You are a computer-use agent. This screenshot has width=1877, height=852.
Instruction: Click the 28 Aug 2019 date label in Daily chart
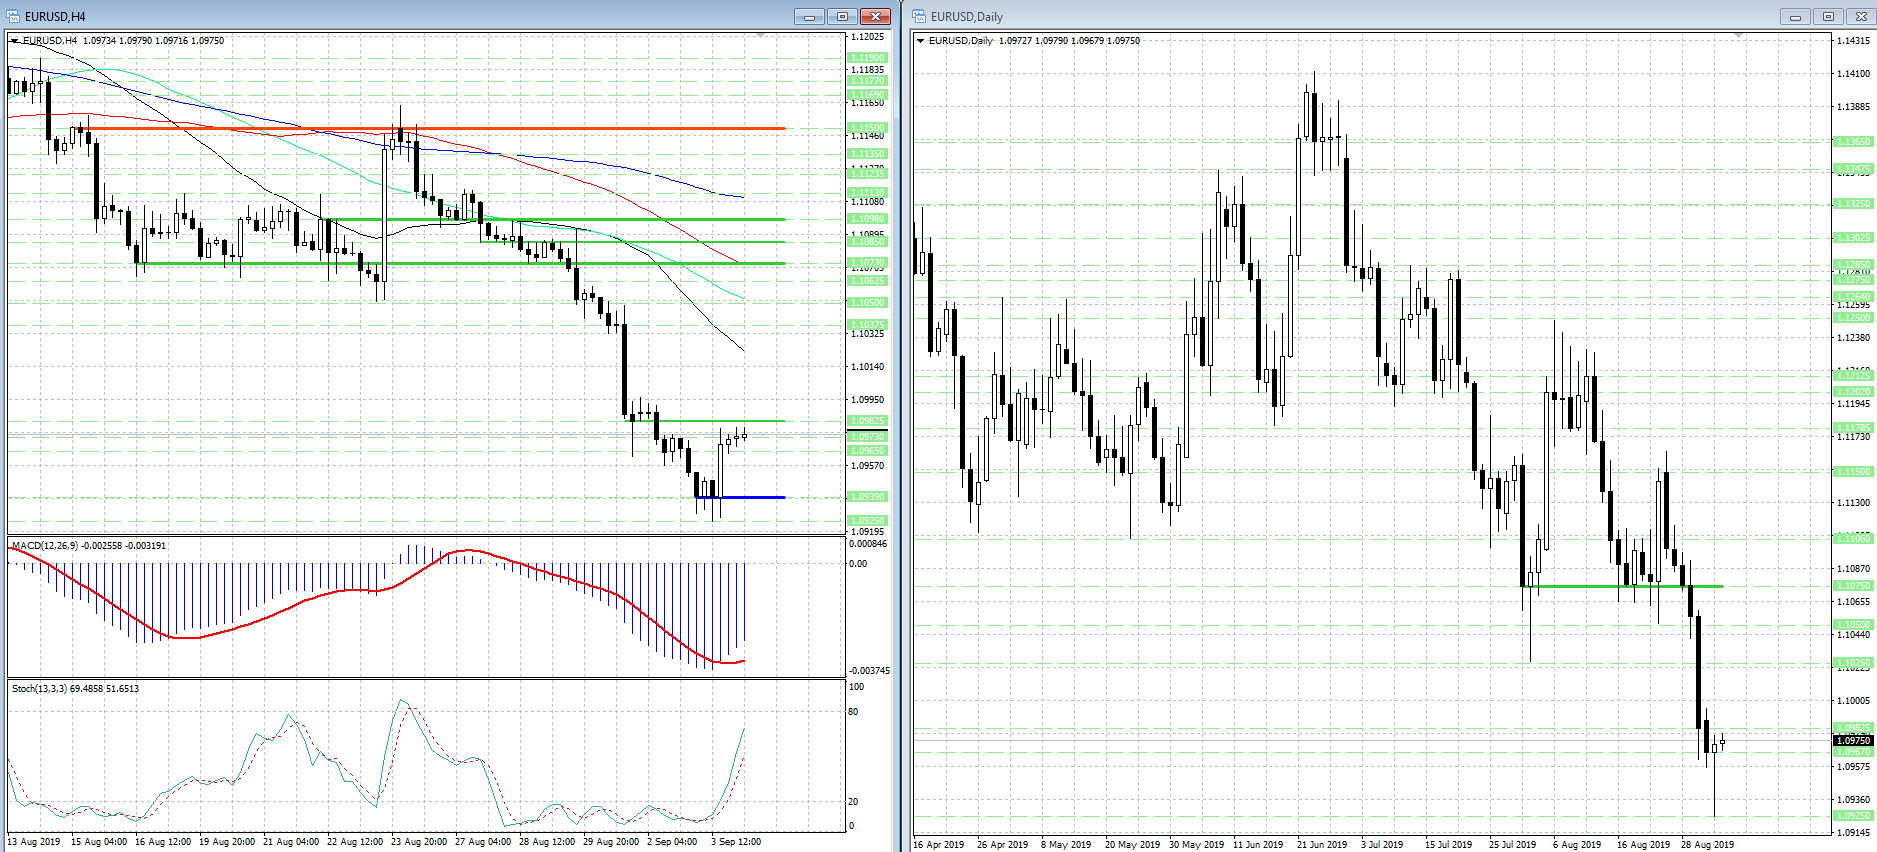[x=1708, y=845]
